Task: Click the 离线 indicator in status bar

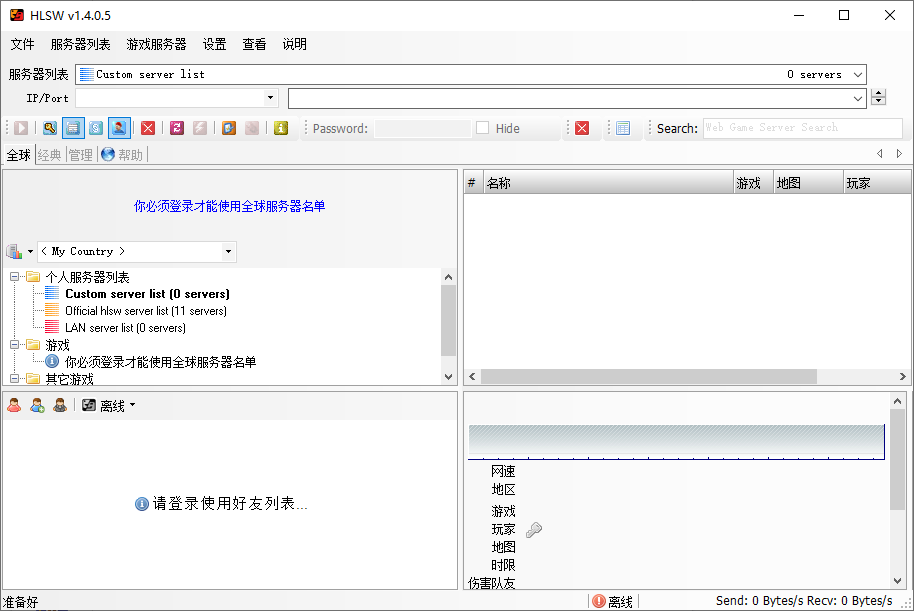Action: [613, 601]
